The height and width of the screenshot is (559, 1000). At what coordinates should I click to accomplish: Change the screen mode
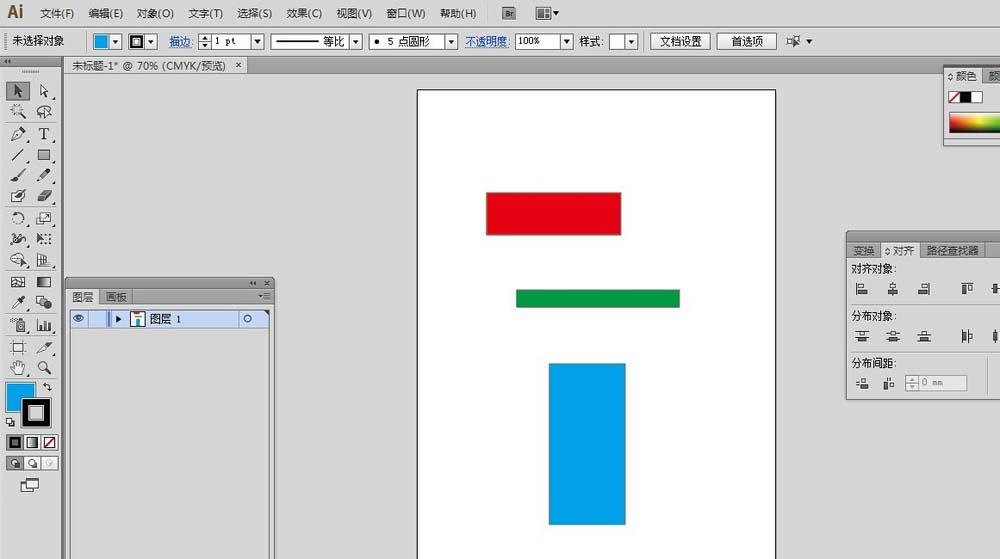click(x=29, y=486)
